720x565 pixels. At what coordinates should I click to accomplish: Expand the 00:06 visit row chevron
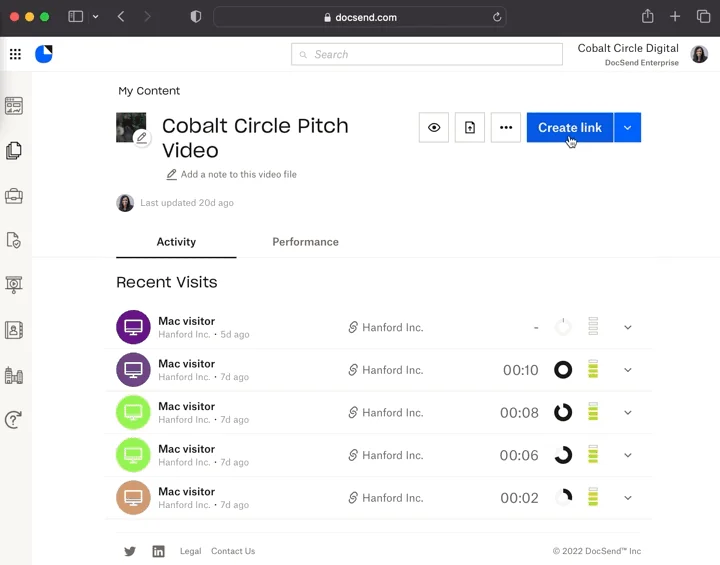click(x=628, y=455)
